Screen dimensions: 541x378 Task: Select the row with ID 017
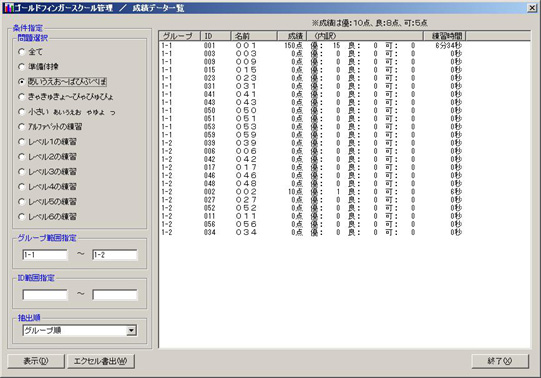(x=312, y=167)
